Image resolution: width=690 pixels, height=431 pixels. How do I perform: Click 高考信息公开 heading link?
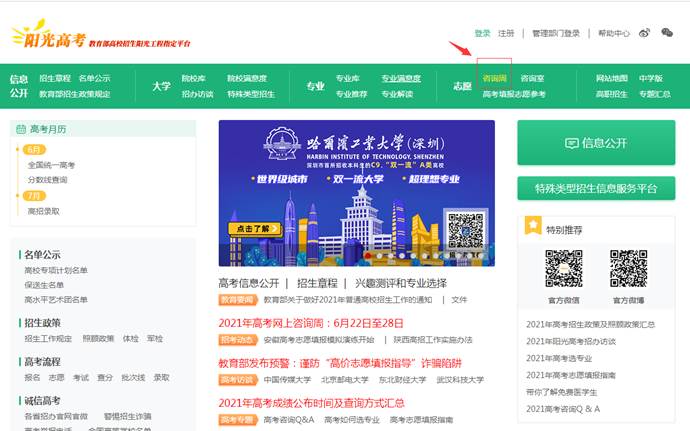click(x=249, y=283)
